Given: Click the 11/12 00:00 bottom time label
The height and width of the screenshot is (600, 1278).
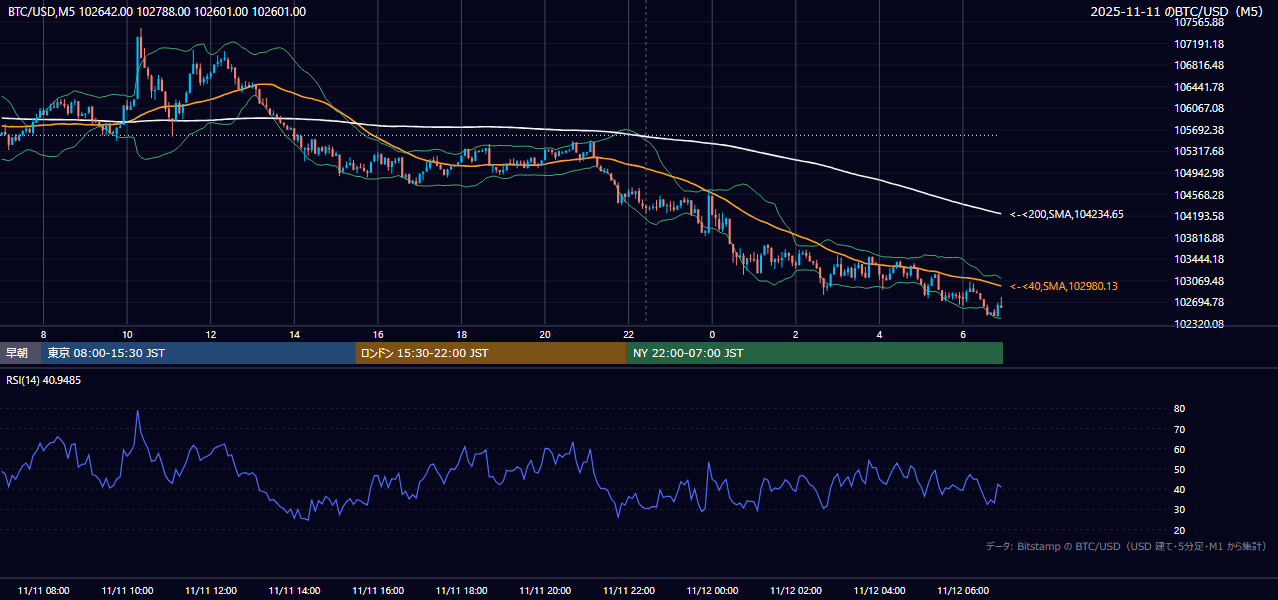Looking at the screenshot, I should point(712,591).
